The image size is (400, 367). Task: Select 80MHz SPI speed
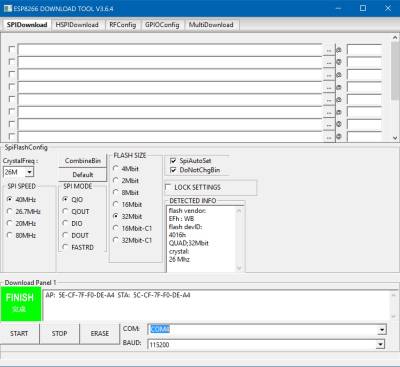pos(22,235)
